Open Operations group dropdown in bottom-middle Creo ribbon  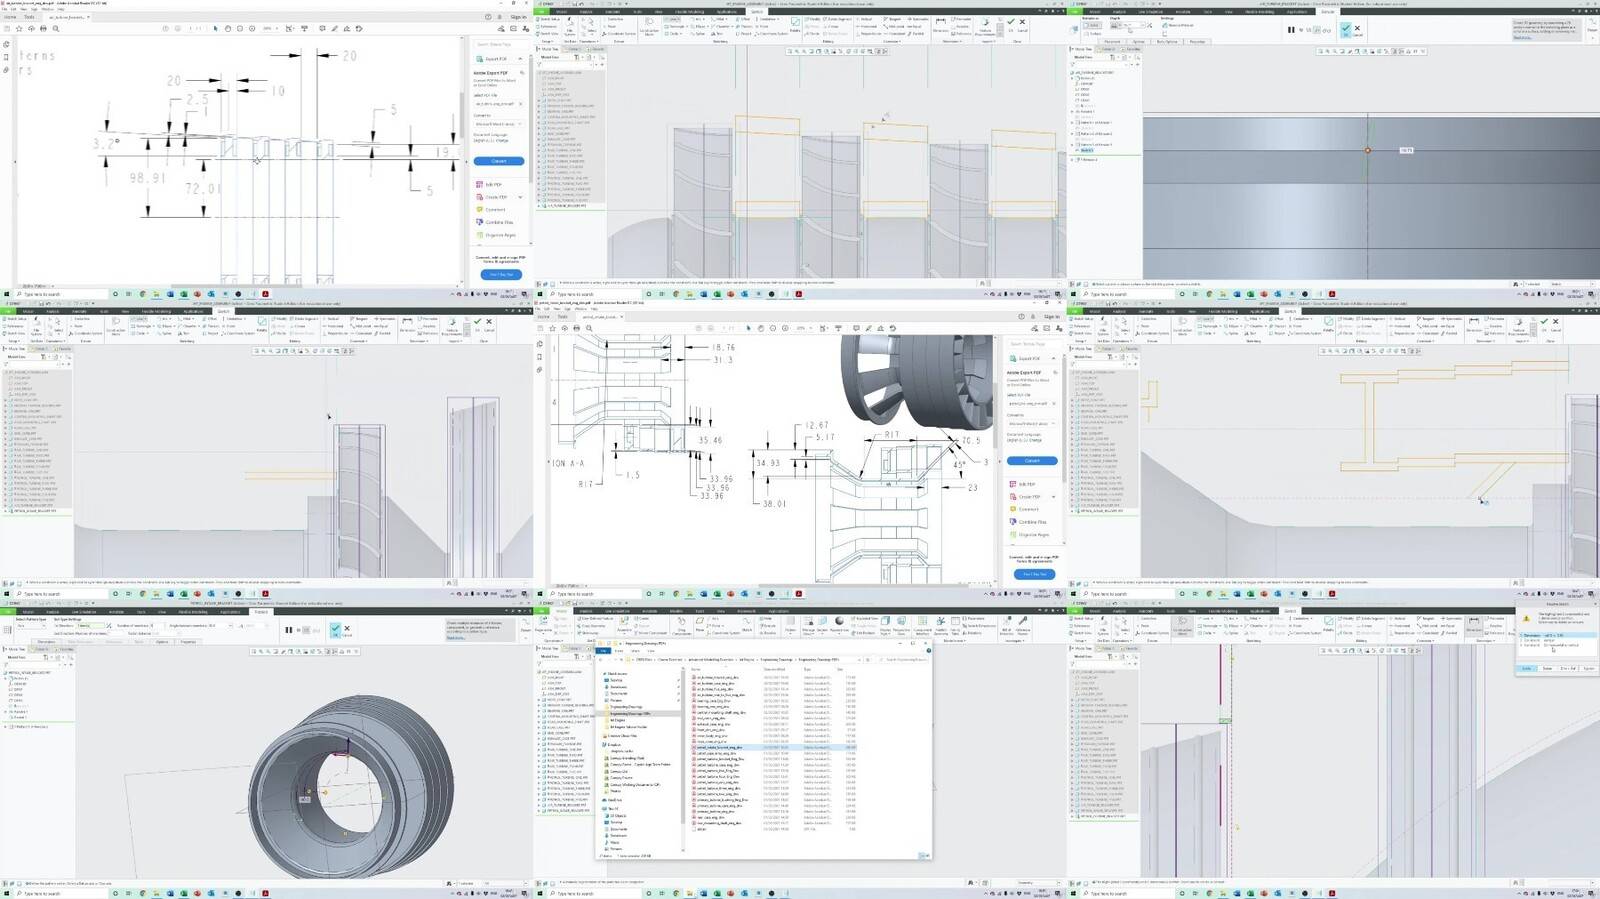coord(553,641)
